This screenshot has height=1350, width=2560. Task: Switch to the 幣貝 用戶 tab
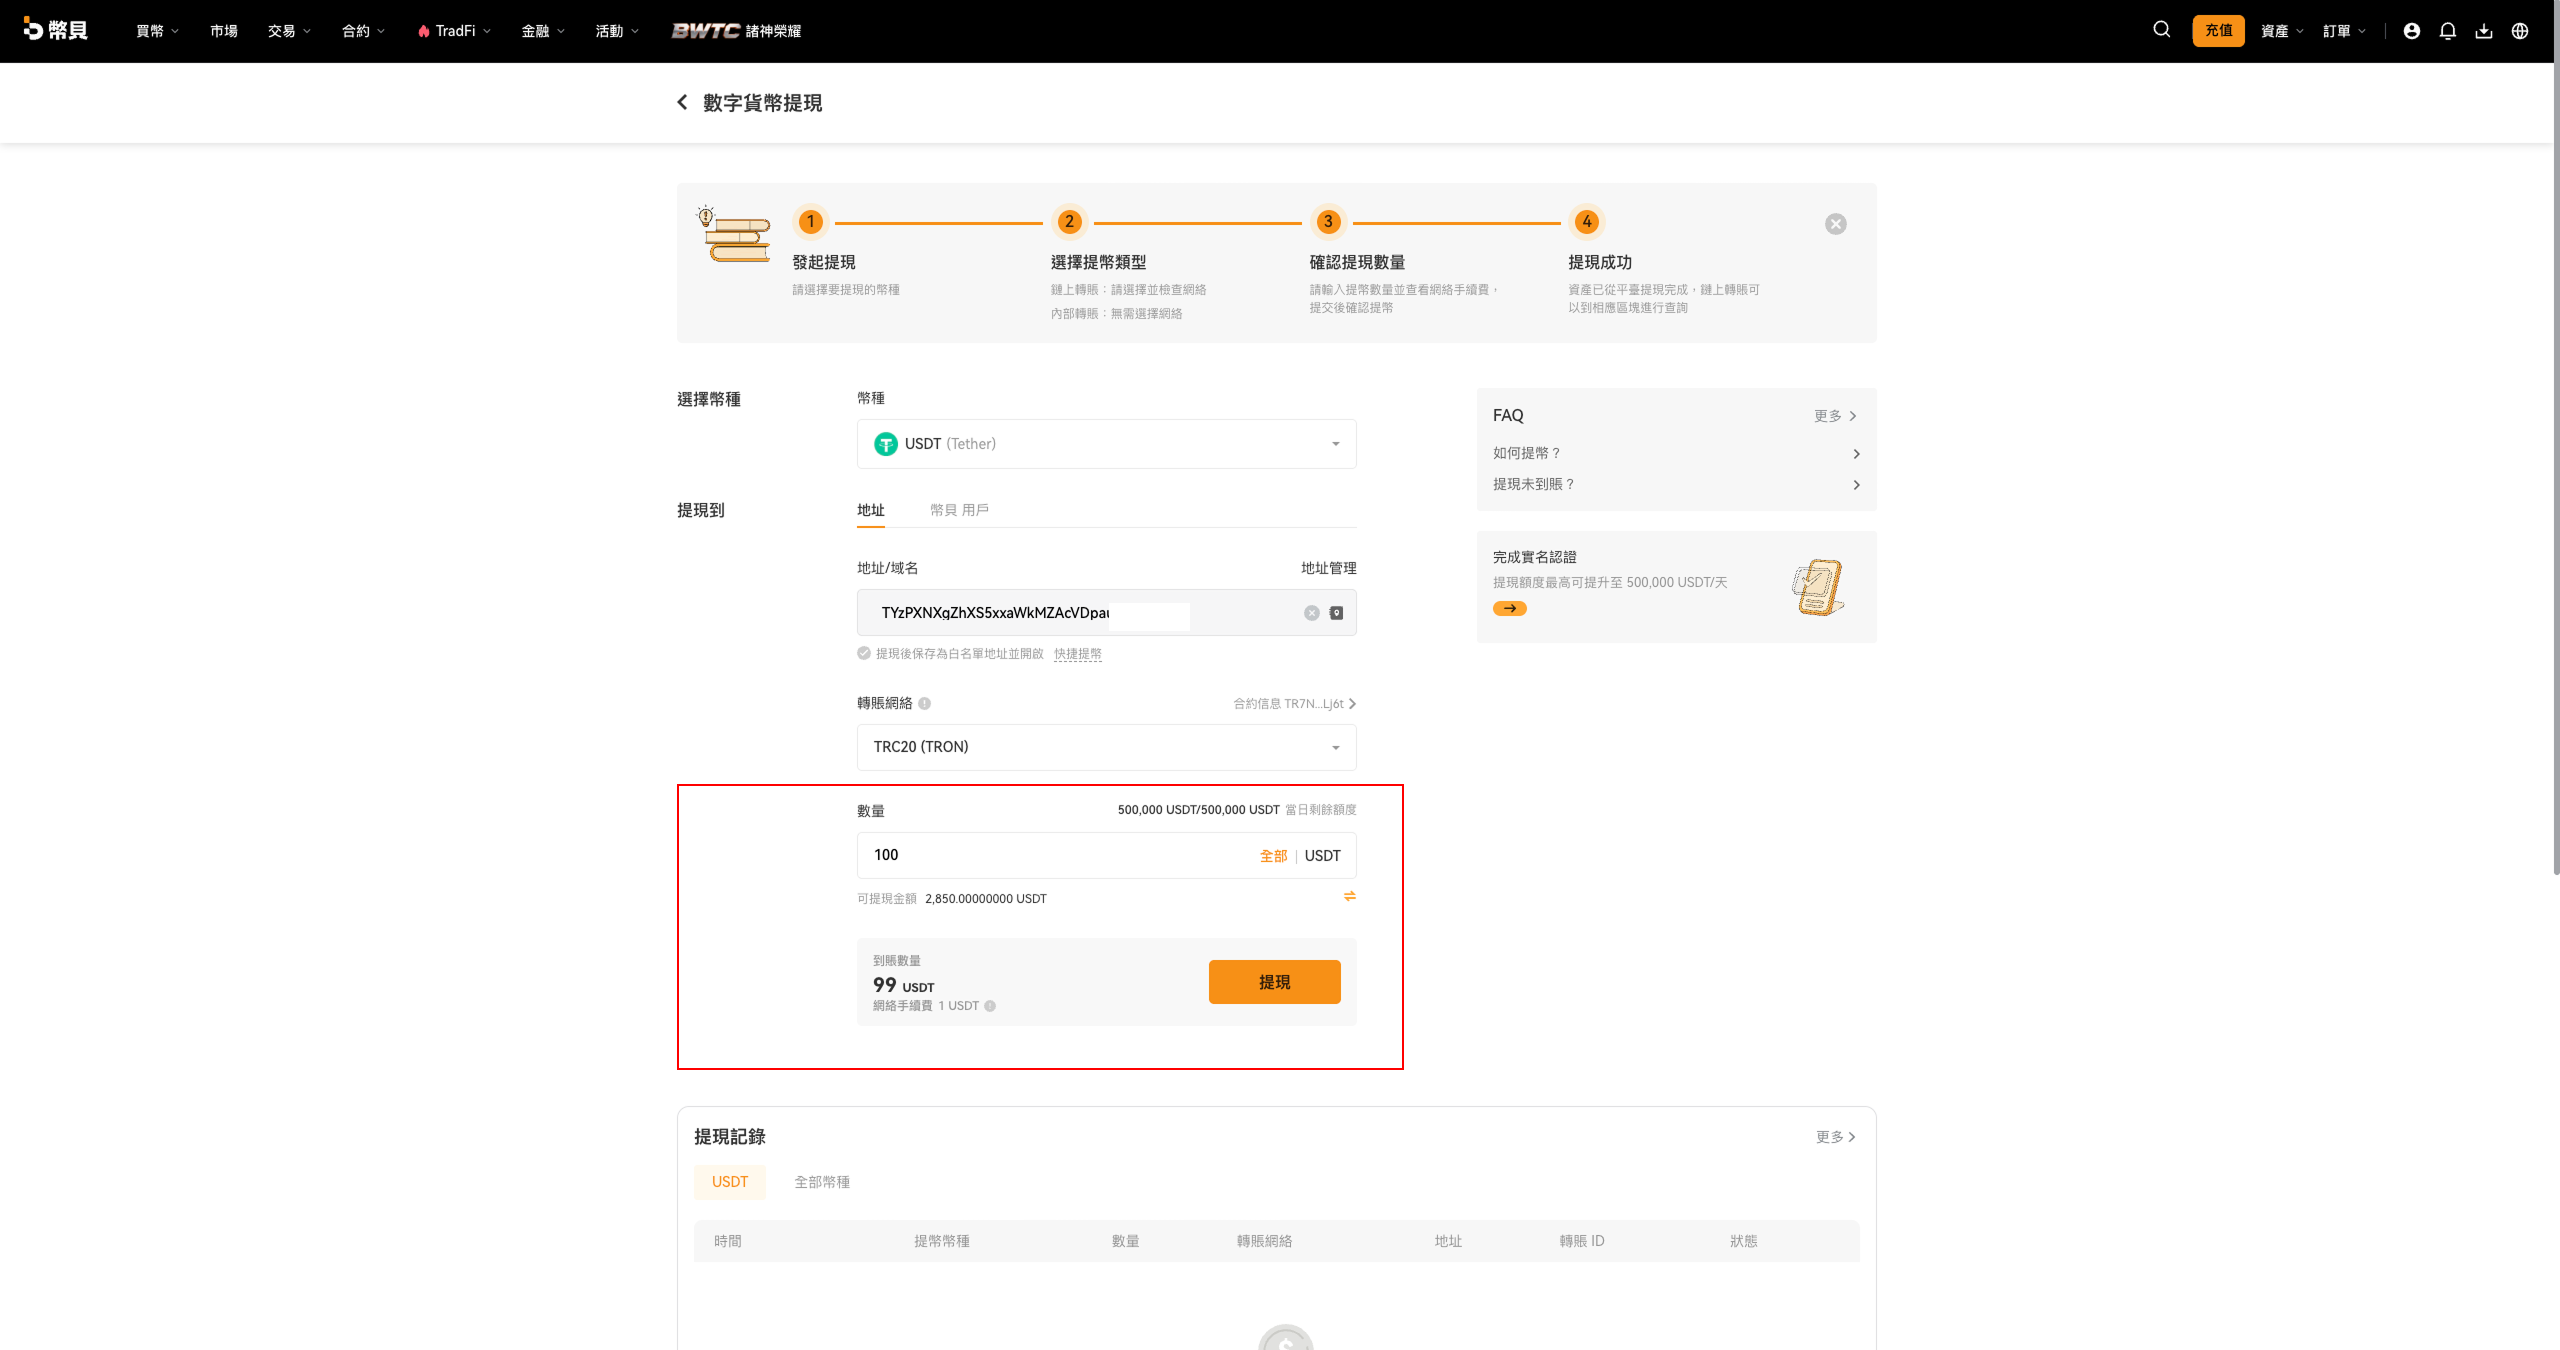[959, 510]
